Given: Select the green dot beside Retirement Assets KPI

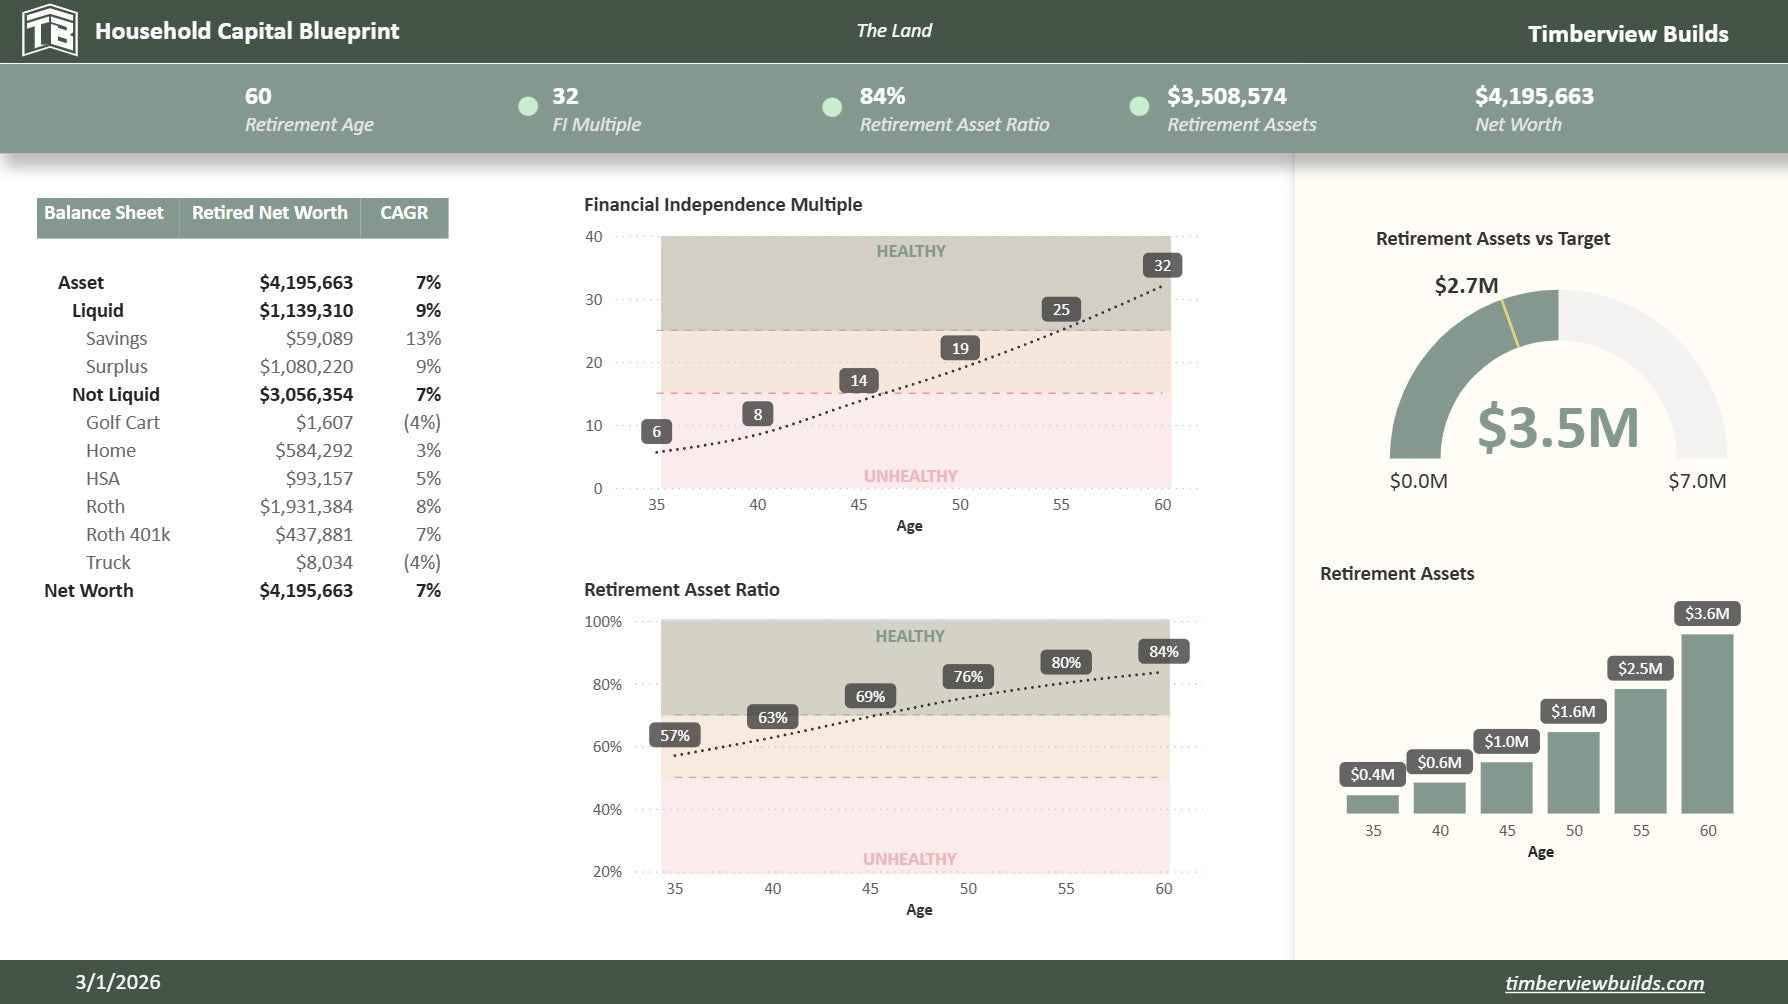Looking at the screenshot, I should 1137,107.
